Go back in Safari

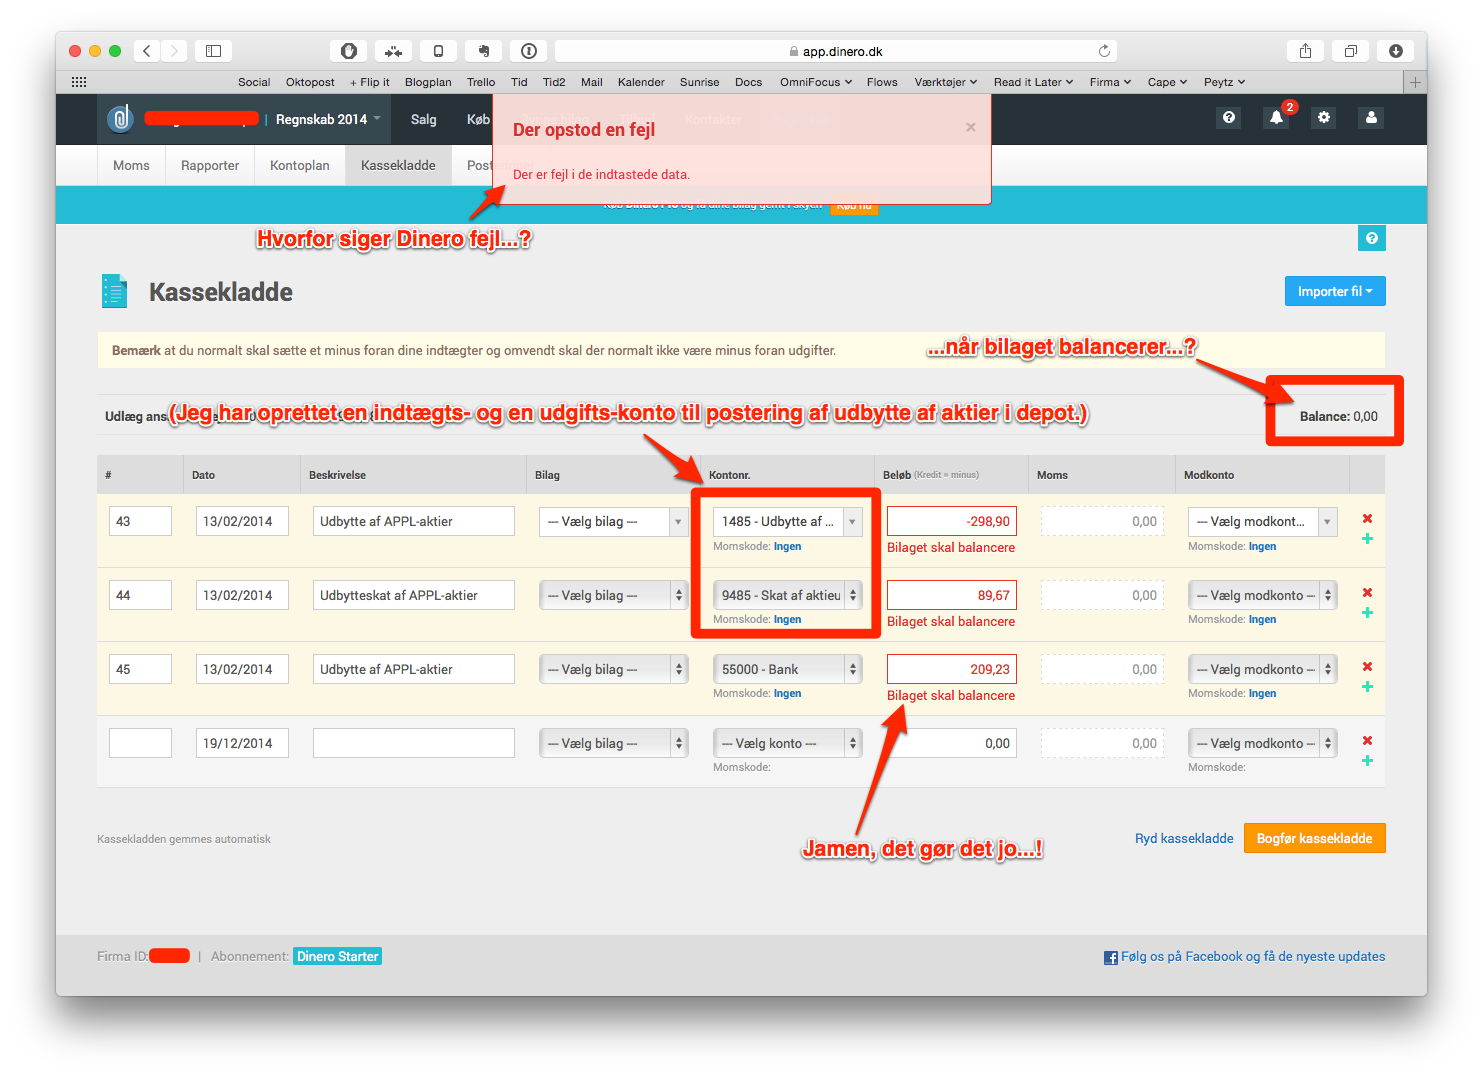point(147,51)
